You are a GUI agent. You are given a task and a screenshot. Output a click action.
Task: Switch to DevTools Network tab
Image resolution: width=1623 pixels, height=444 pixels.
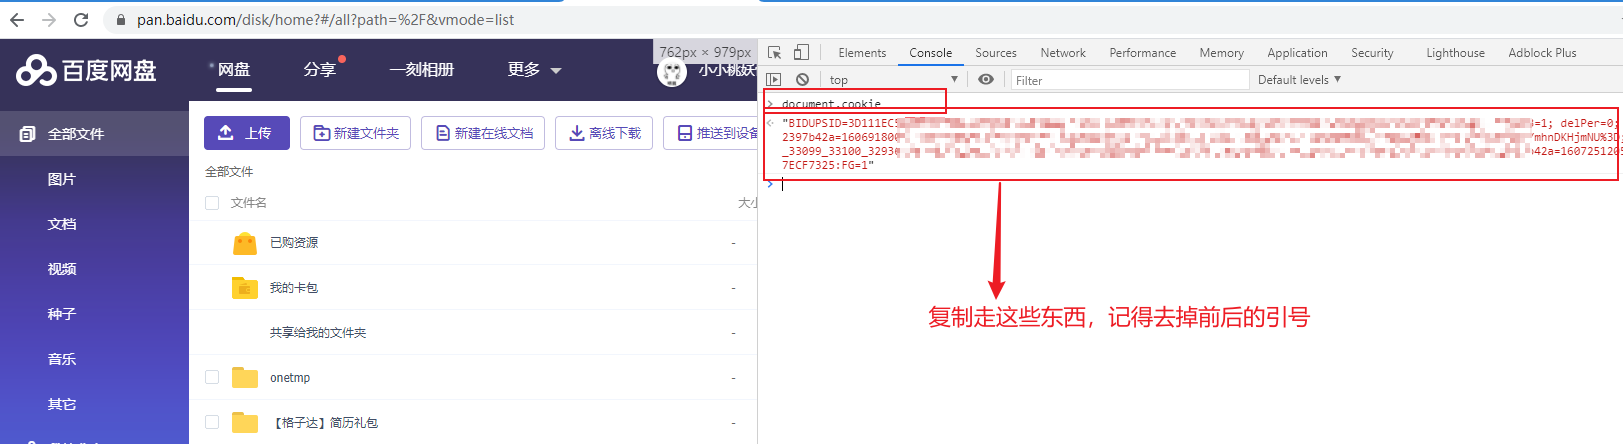[x=1063, y=53]
